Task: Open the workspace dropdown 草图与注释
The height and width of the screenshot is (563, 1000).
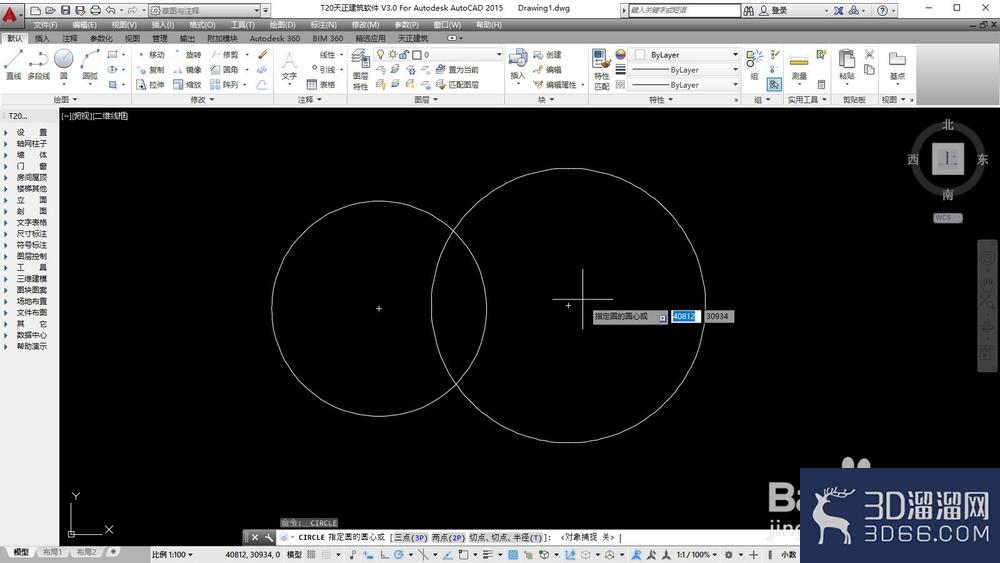Action: (x=205, y=10)
